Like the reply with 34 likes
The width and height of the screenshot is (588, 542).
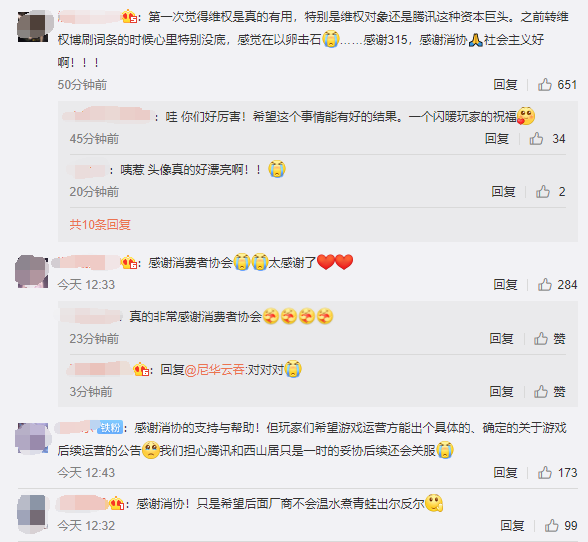[x=547, y=139]
